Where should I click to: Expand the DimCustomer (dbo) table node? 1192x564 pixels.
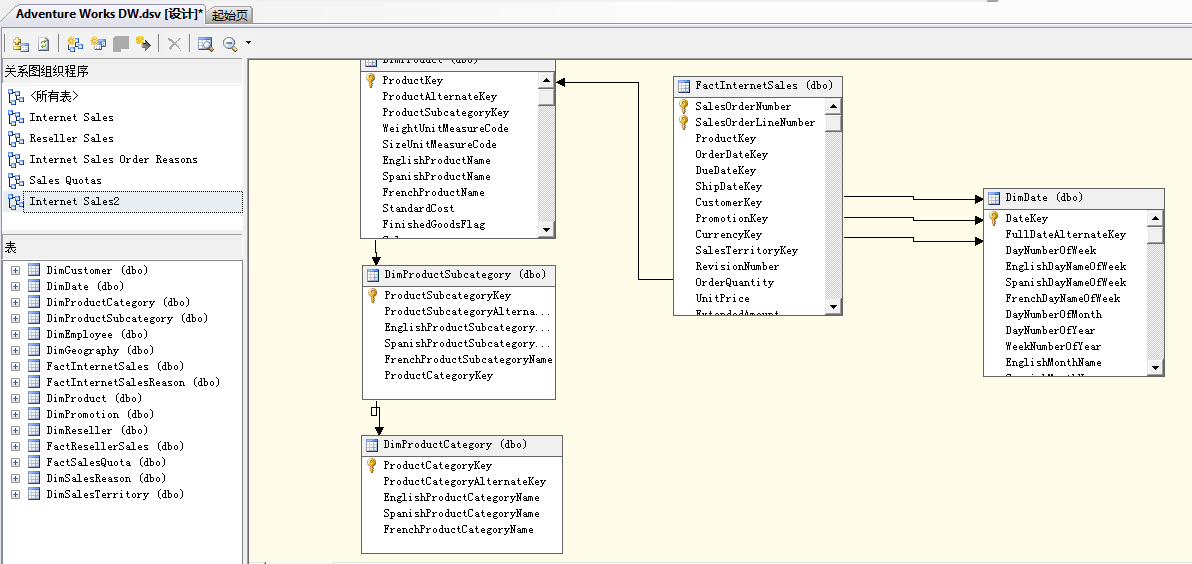(15, 270)
